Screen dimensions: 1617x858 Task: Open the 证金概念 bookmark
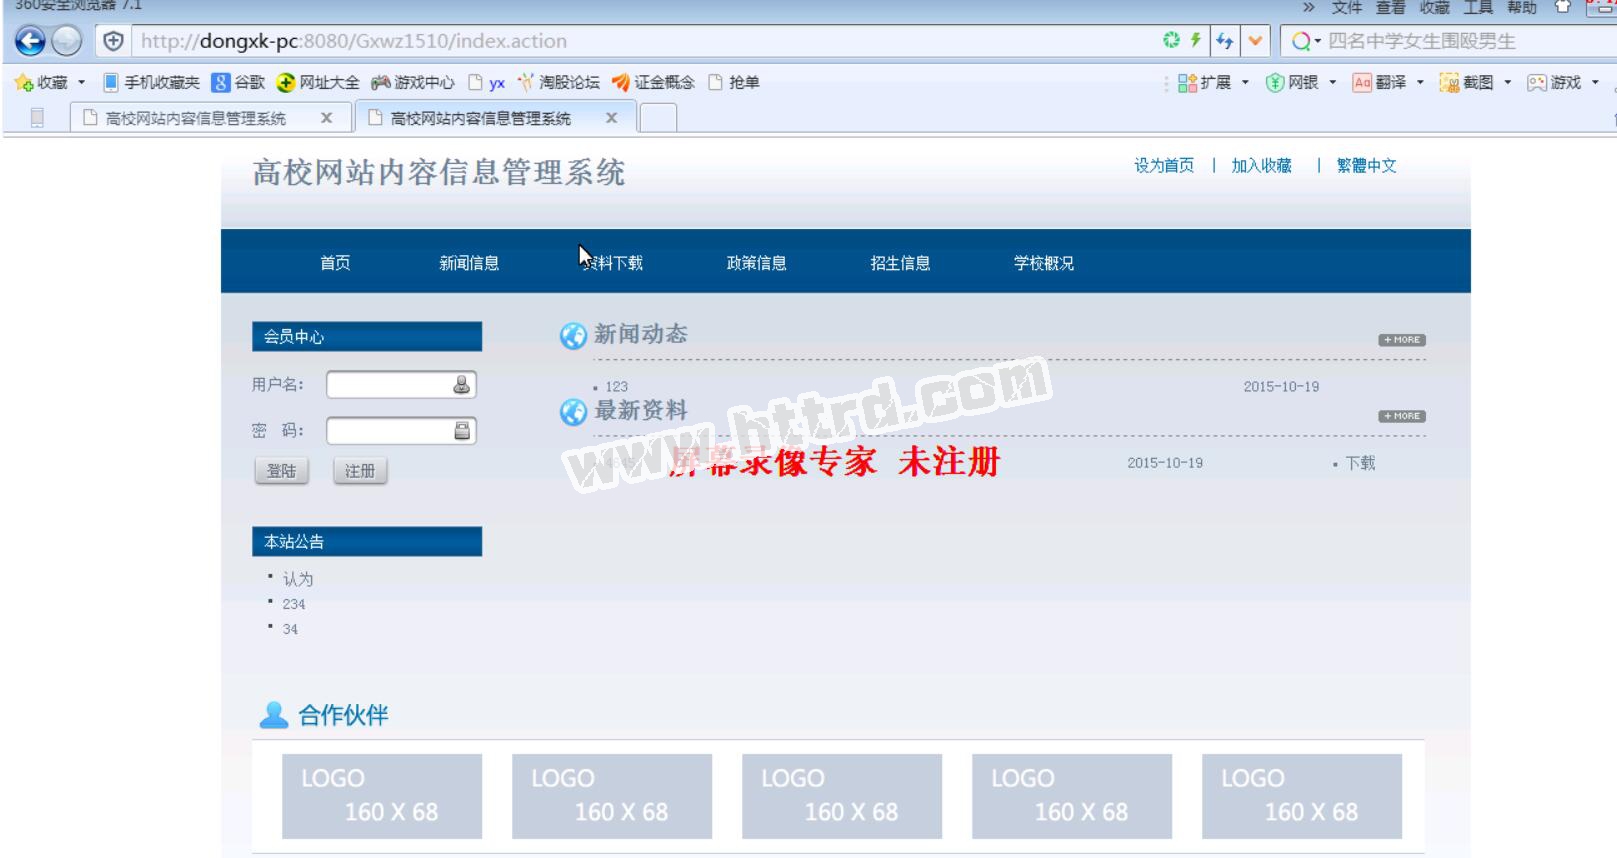click(x=653, y=82)
